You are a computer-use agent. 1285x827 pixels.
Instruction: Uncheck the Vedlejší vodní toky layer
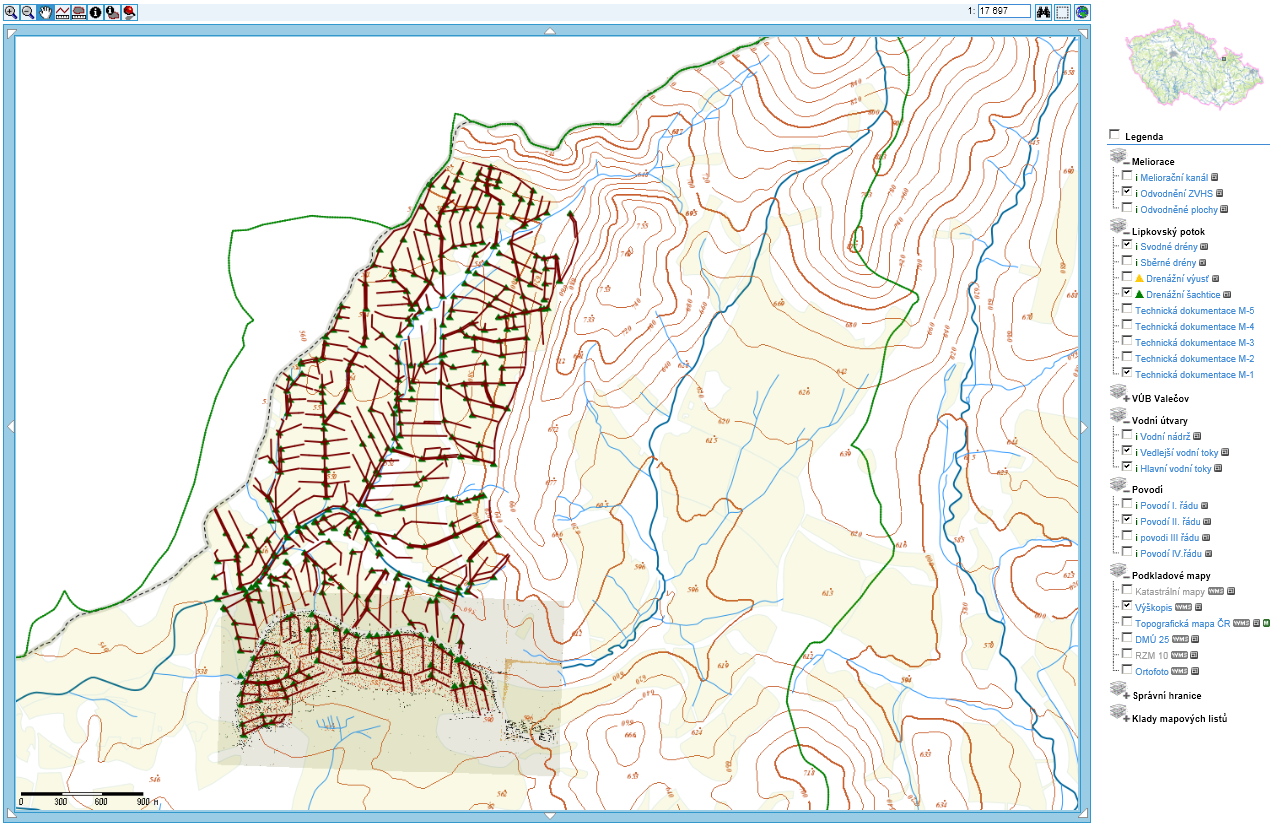point(1127,451)
